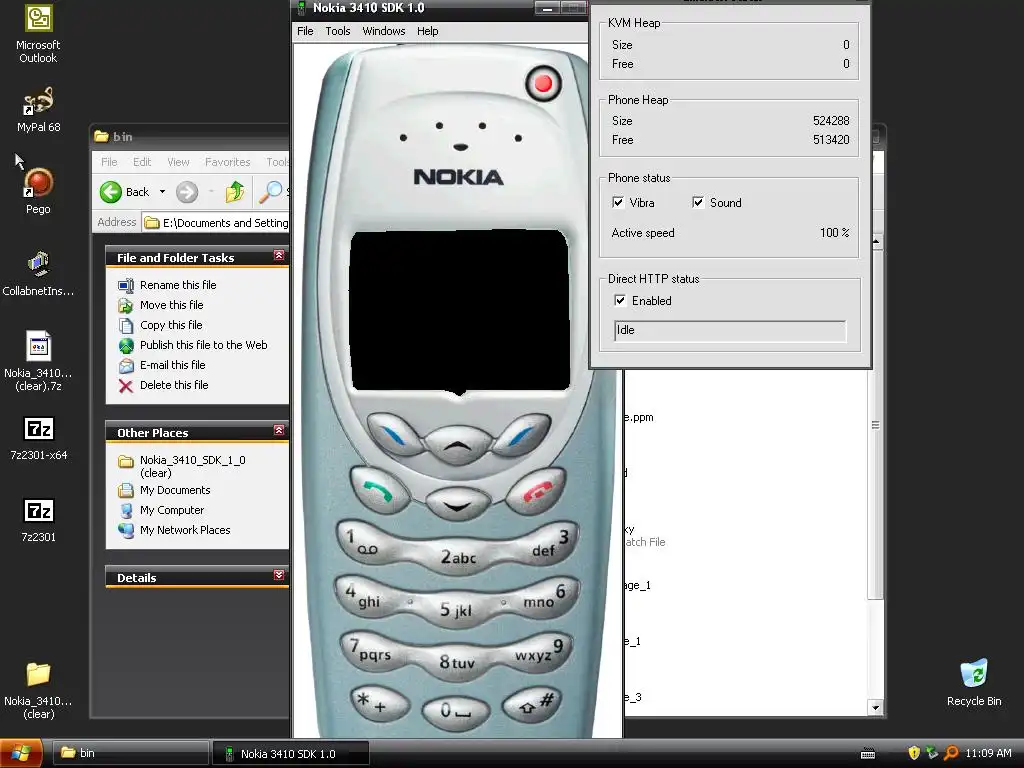This screenshot has width=1024, height=768.
Task: Open My Network Places link
Action: click(x=185, y=530)
